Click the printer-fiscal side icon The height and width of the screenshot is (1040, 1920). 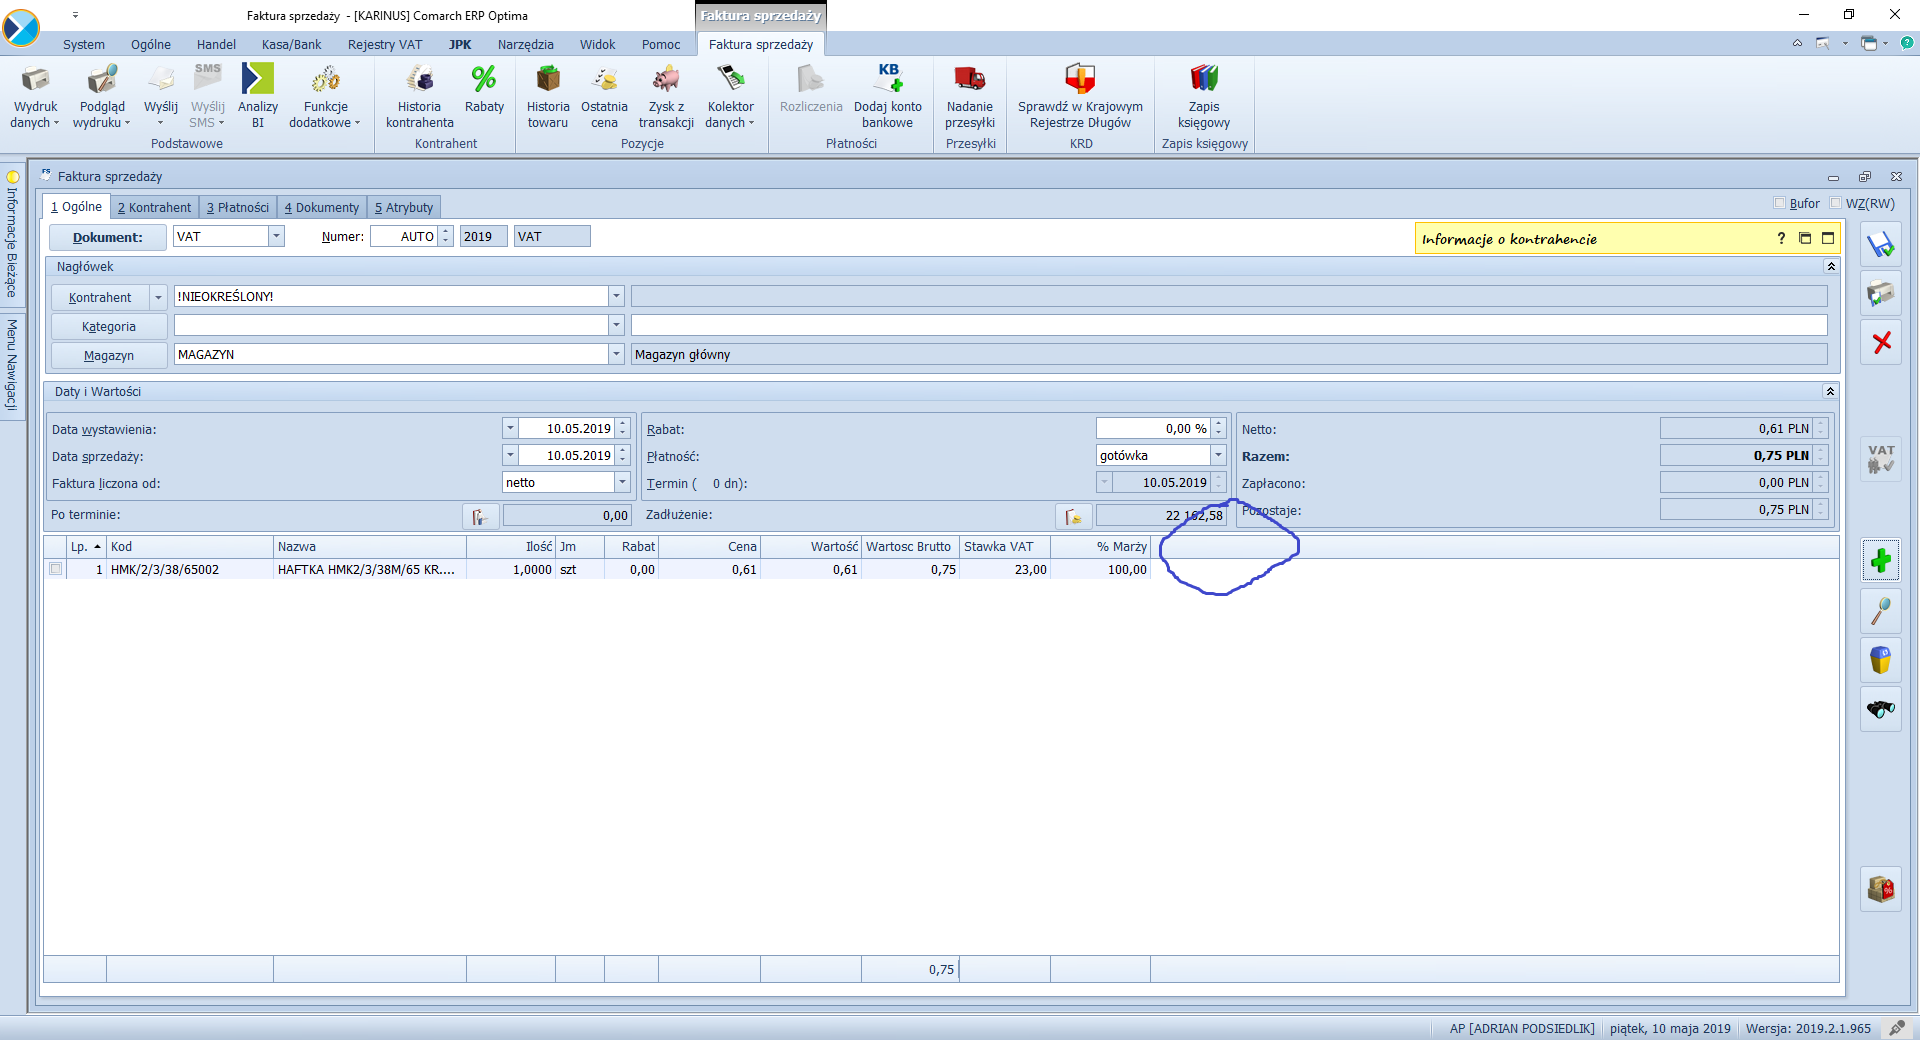1881,294
